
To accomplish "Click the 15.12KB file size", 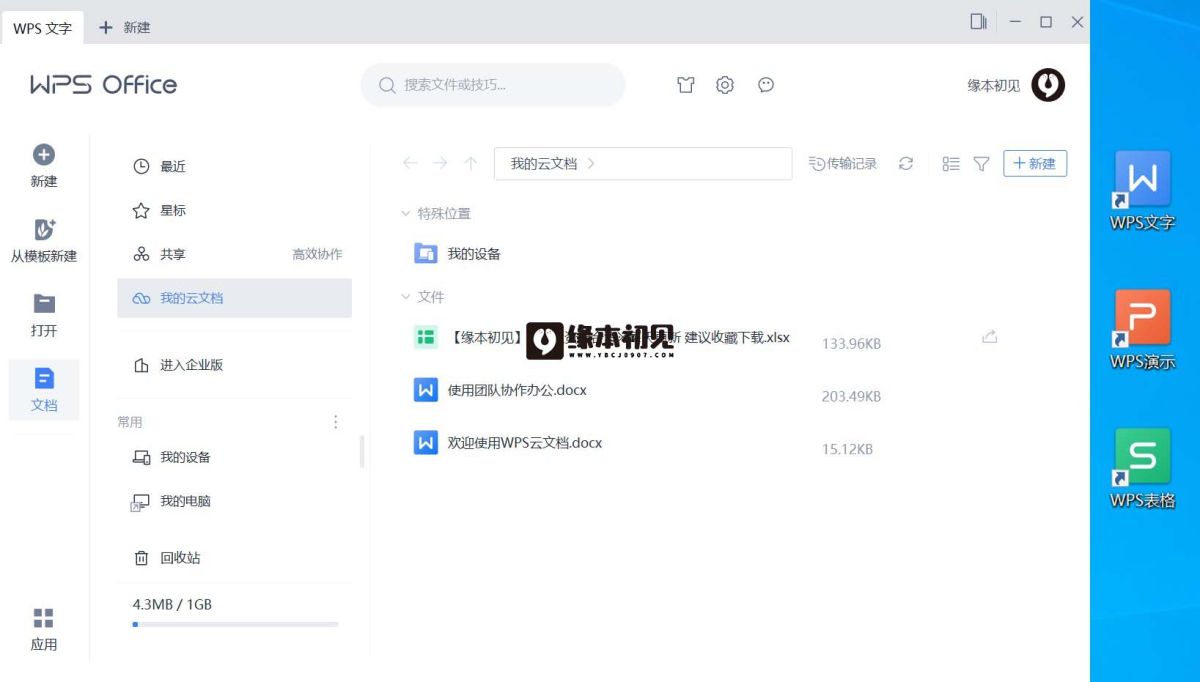I will pos(847,449).
